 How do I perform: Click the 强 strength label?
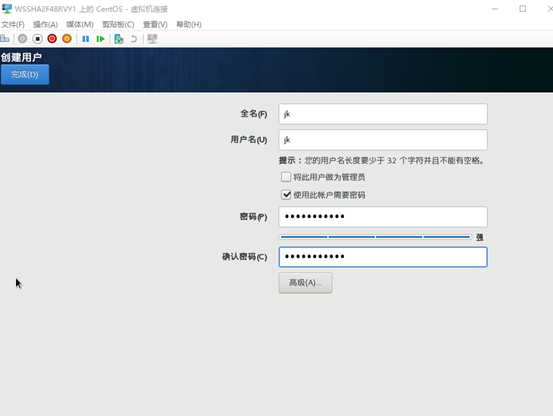(480, 238)
